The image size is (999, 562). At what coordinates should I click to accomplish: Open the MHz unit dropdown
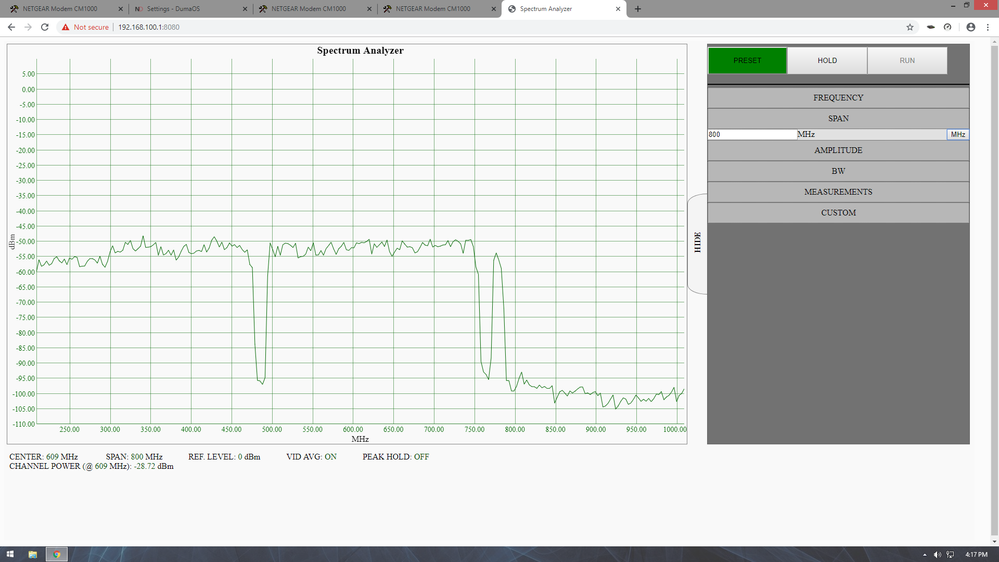(958, 134)
